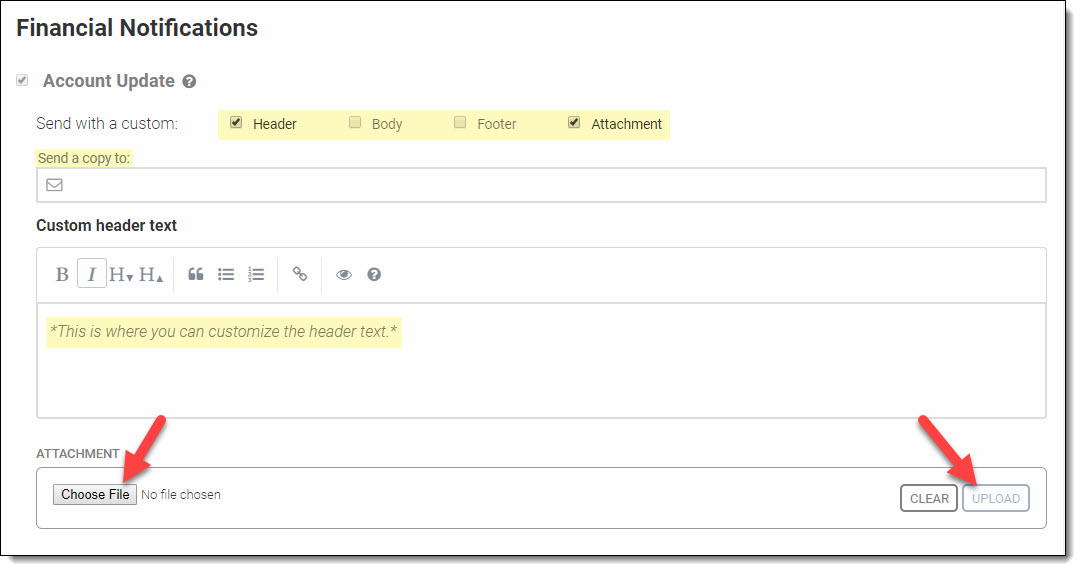Insert a hyperlink using link icon
This screenshot has height=571, width=1081.
point(300,274)
